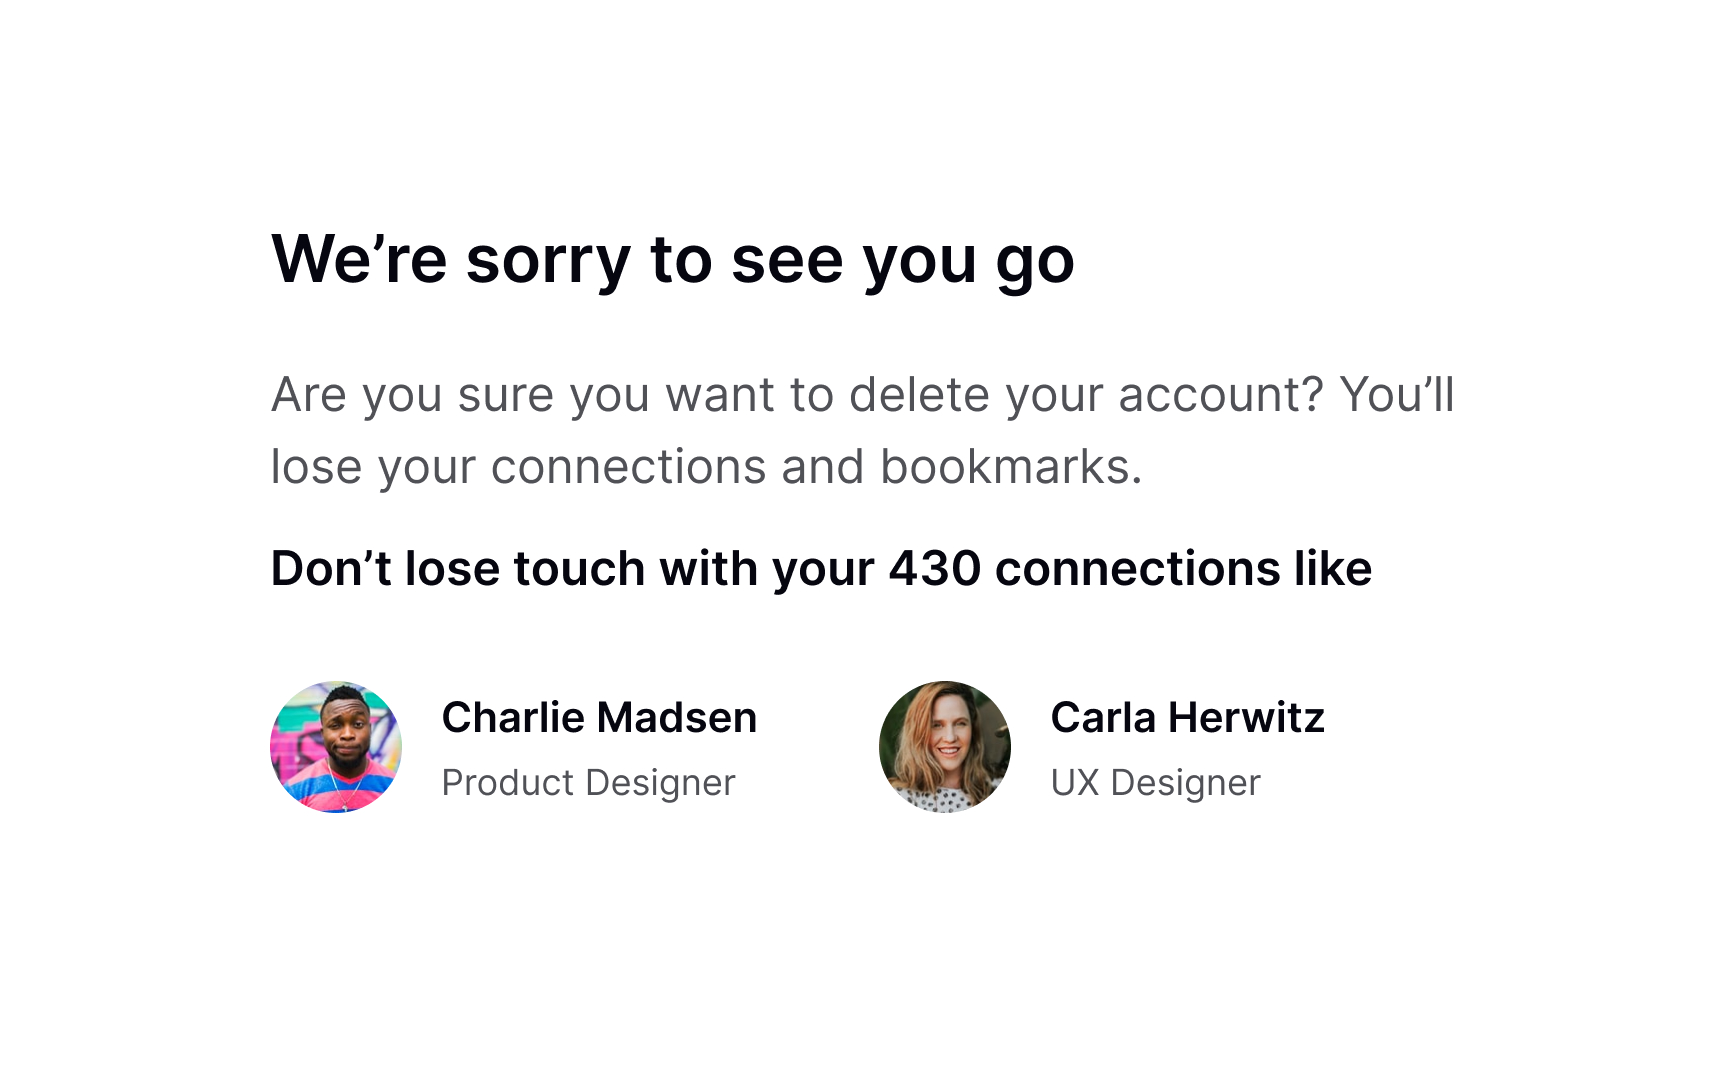1728x1080 pixels.
Task: Click Carla Herwitz's profile photo
Action: click(x=944, y=747)
